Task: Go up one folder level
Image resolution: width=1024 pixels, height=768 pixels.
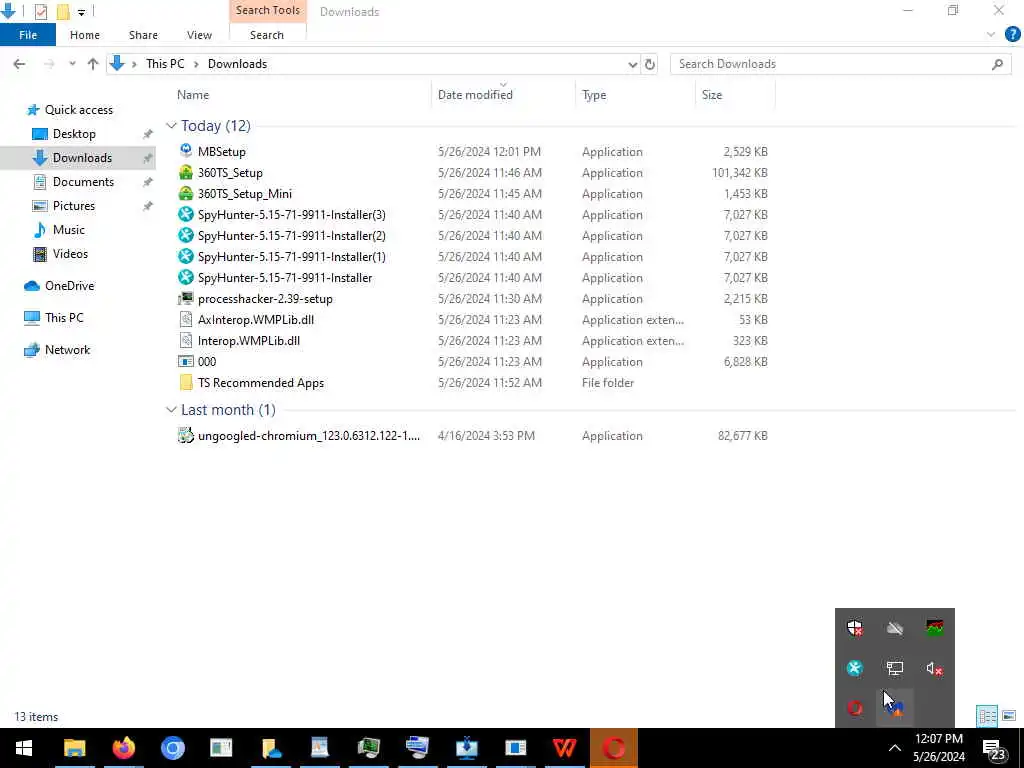Action: 93,64
